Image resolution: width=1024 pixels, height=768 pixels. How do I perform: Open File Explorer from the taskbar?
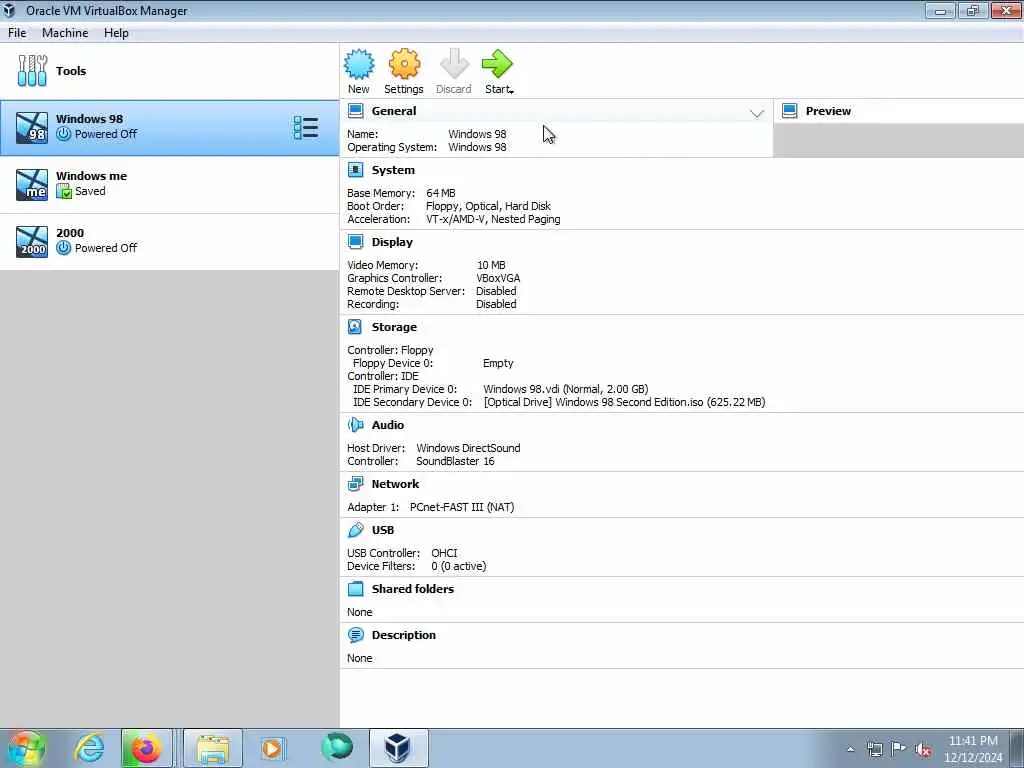coord(213,748)
